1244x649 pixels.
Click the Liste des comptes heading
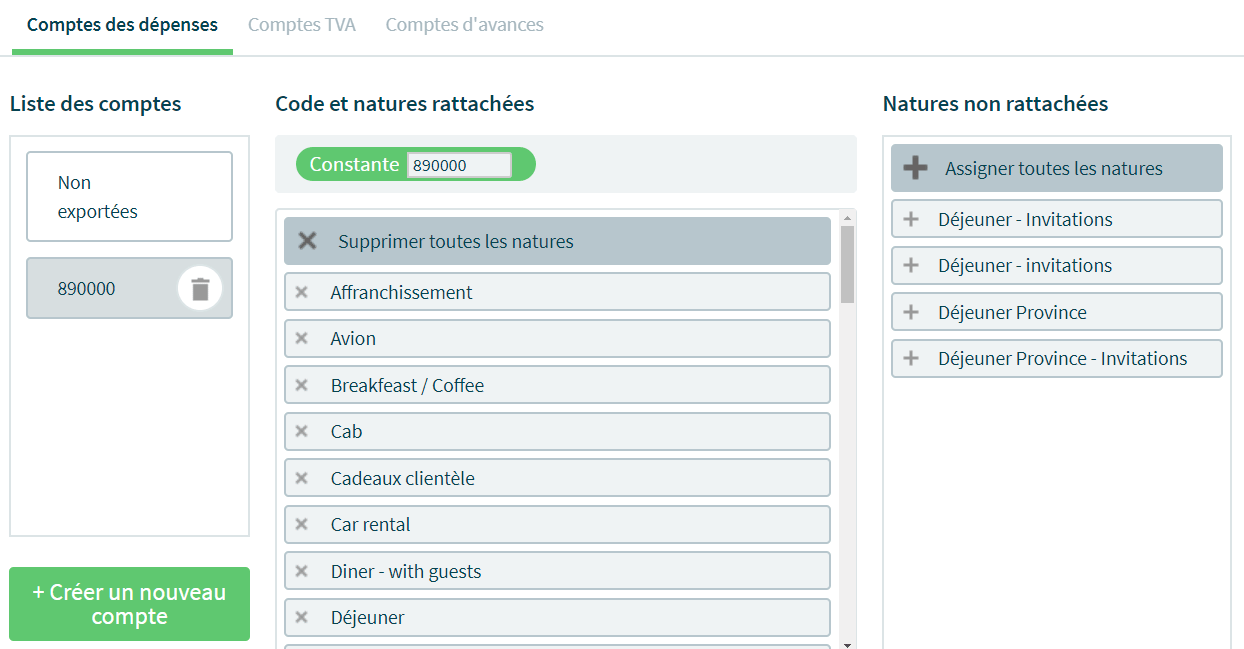(96, 103)
